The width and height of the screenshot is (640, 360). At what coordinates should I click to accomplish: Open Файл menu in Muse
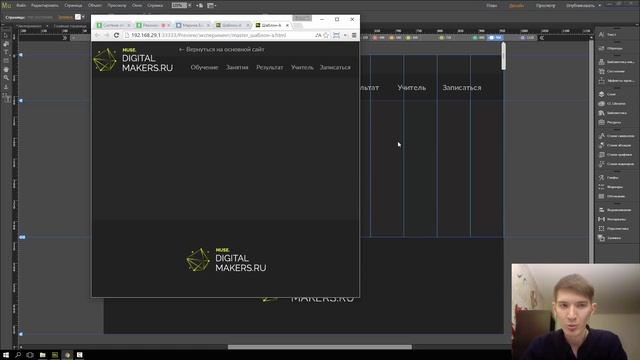pos(21,5)
